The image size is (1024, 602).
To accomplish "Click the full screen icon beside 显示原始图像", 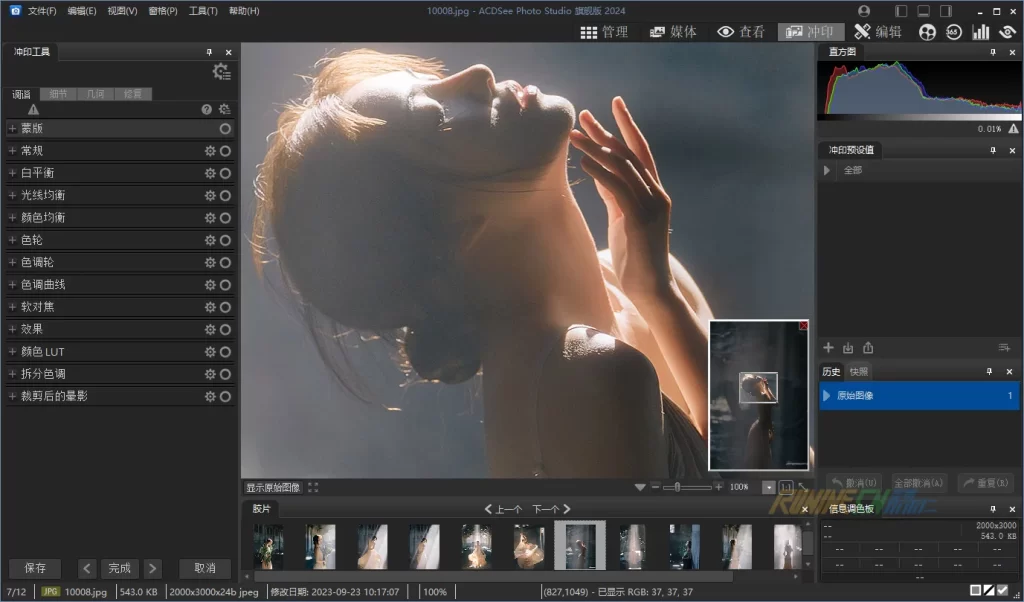I will pos(313,487).
